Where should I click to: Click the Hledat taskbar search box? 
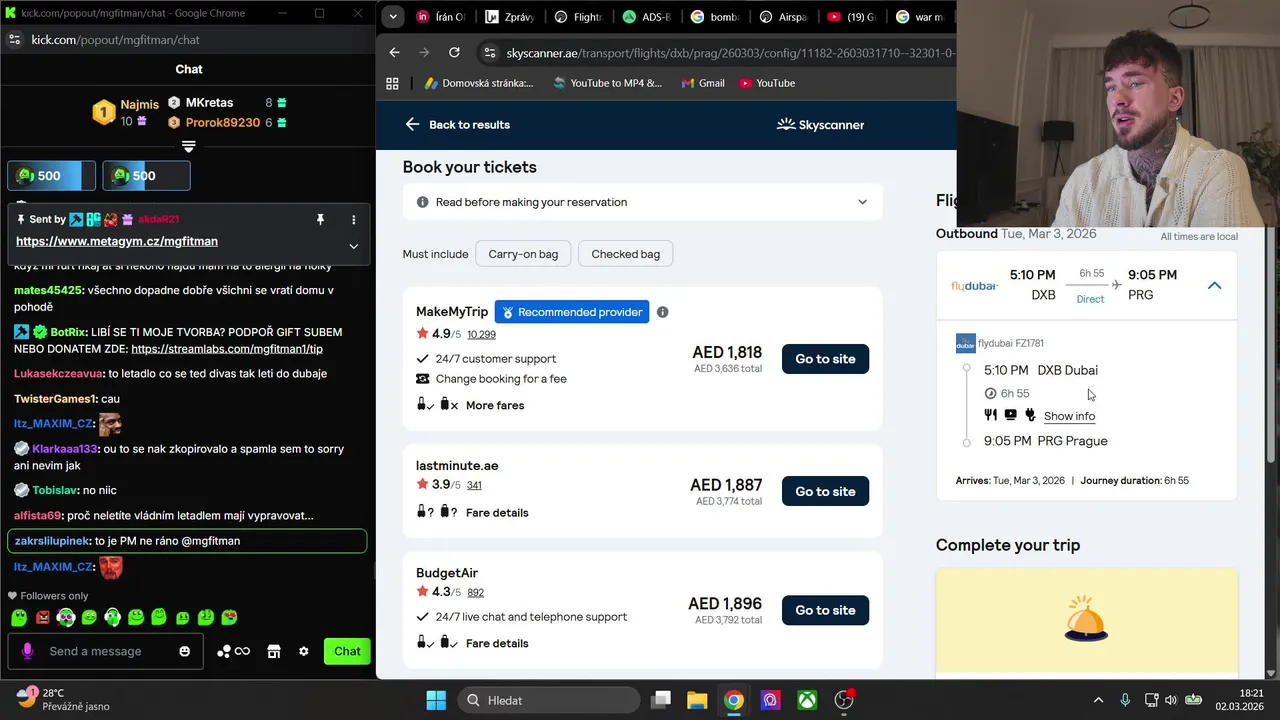click(550, 700)
